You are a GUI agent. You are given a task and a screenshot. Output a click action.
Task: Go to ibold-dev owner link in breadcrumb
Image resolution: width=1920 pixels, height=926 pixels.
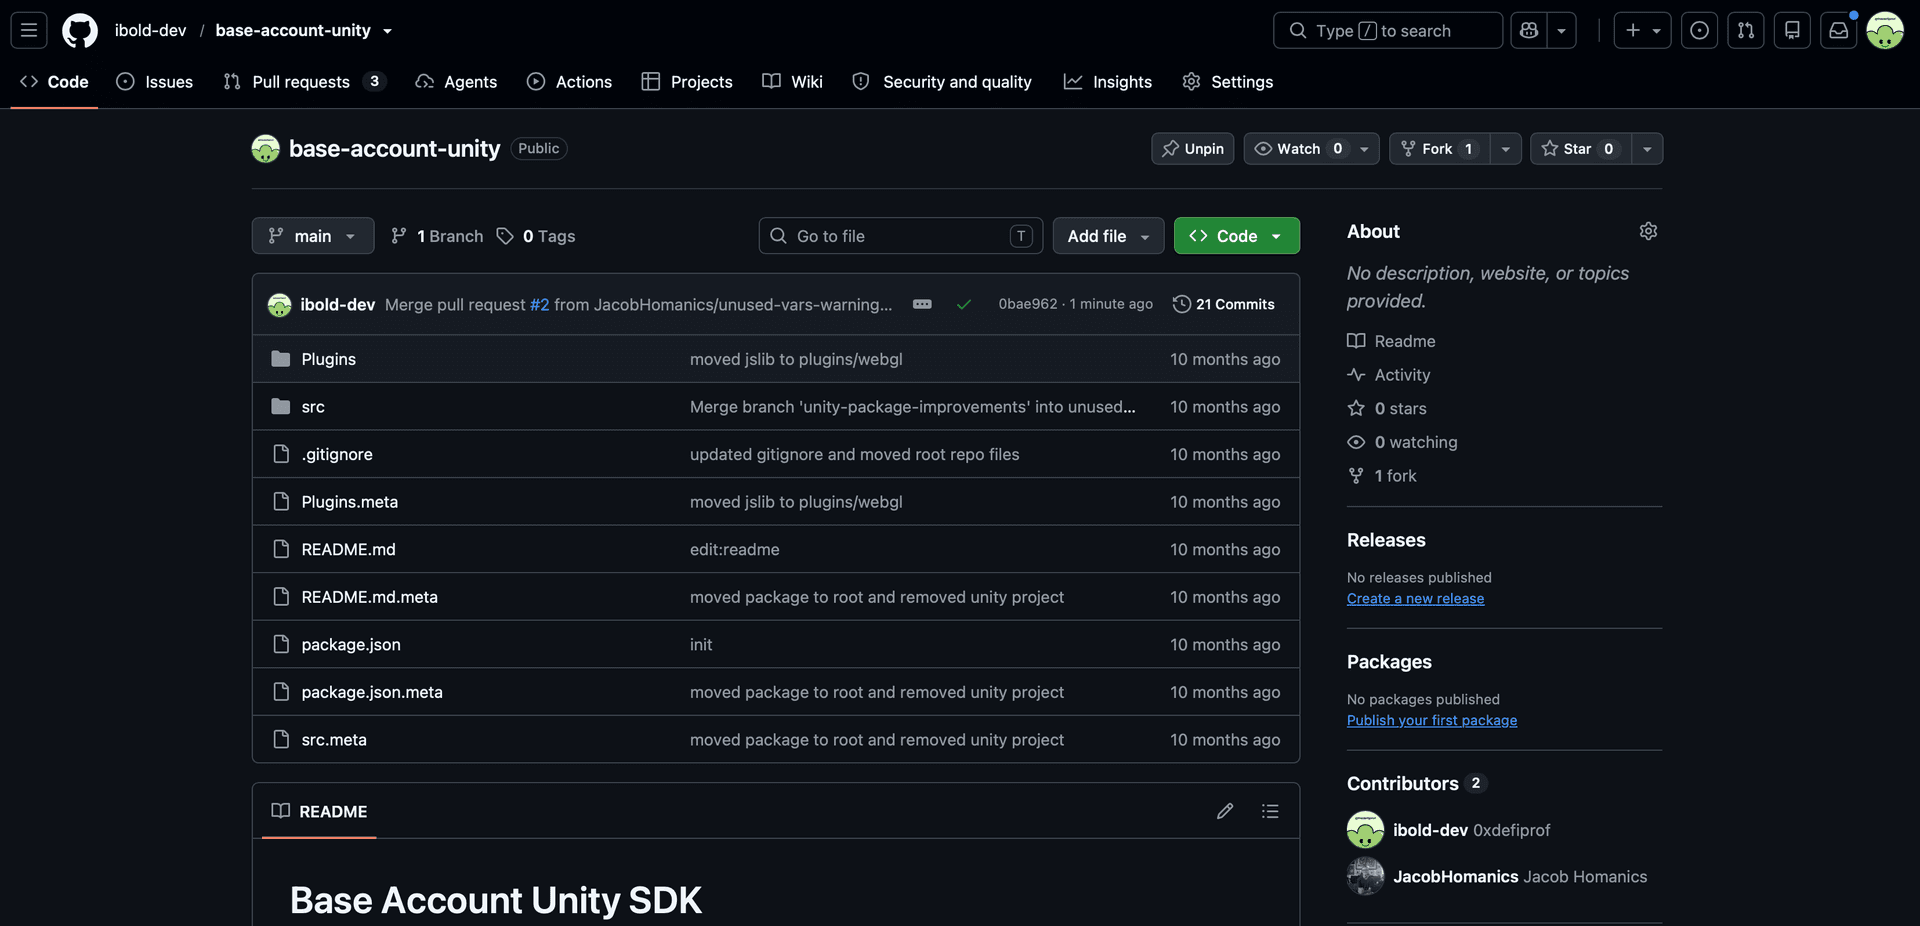tap(150, 30)
